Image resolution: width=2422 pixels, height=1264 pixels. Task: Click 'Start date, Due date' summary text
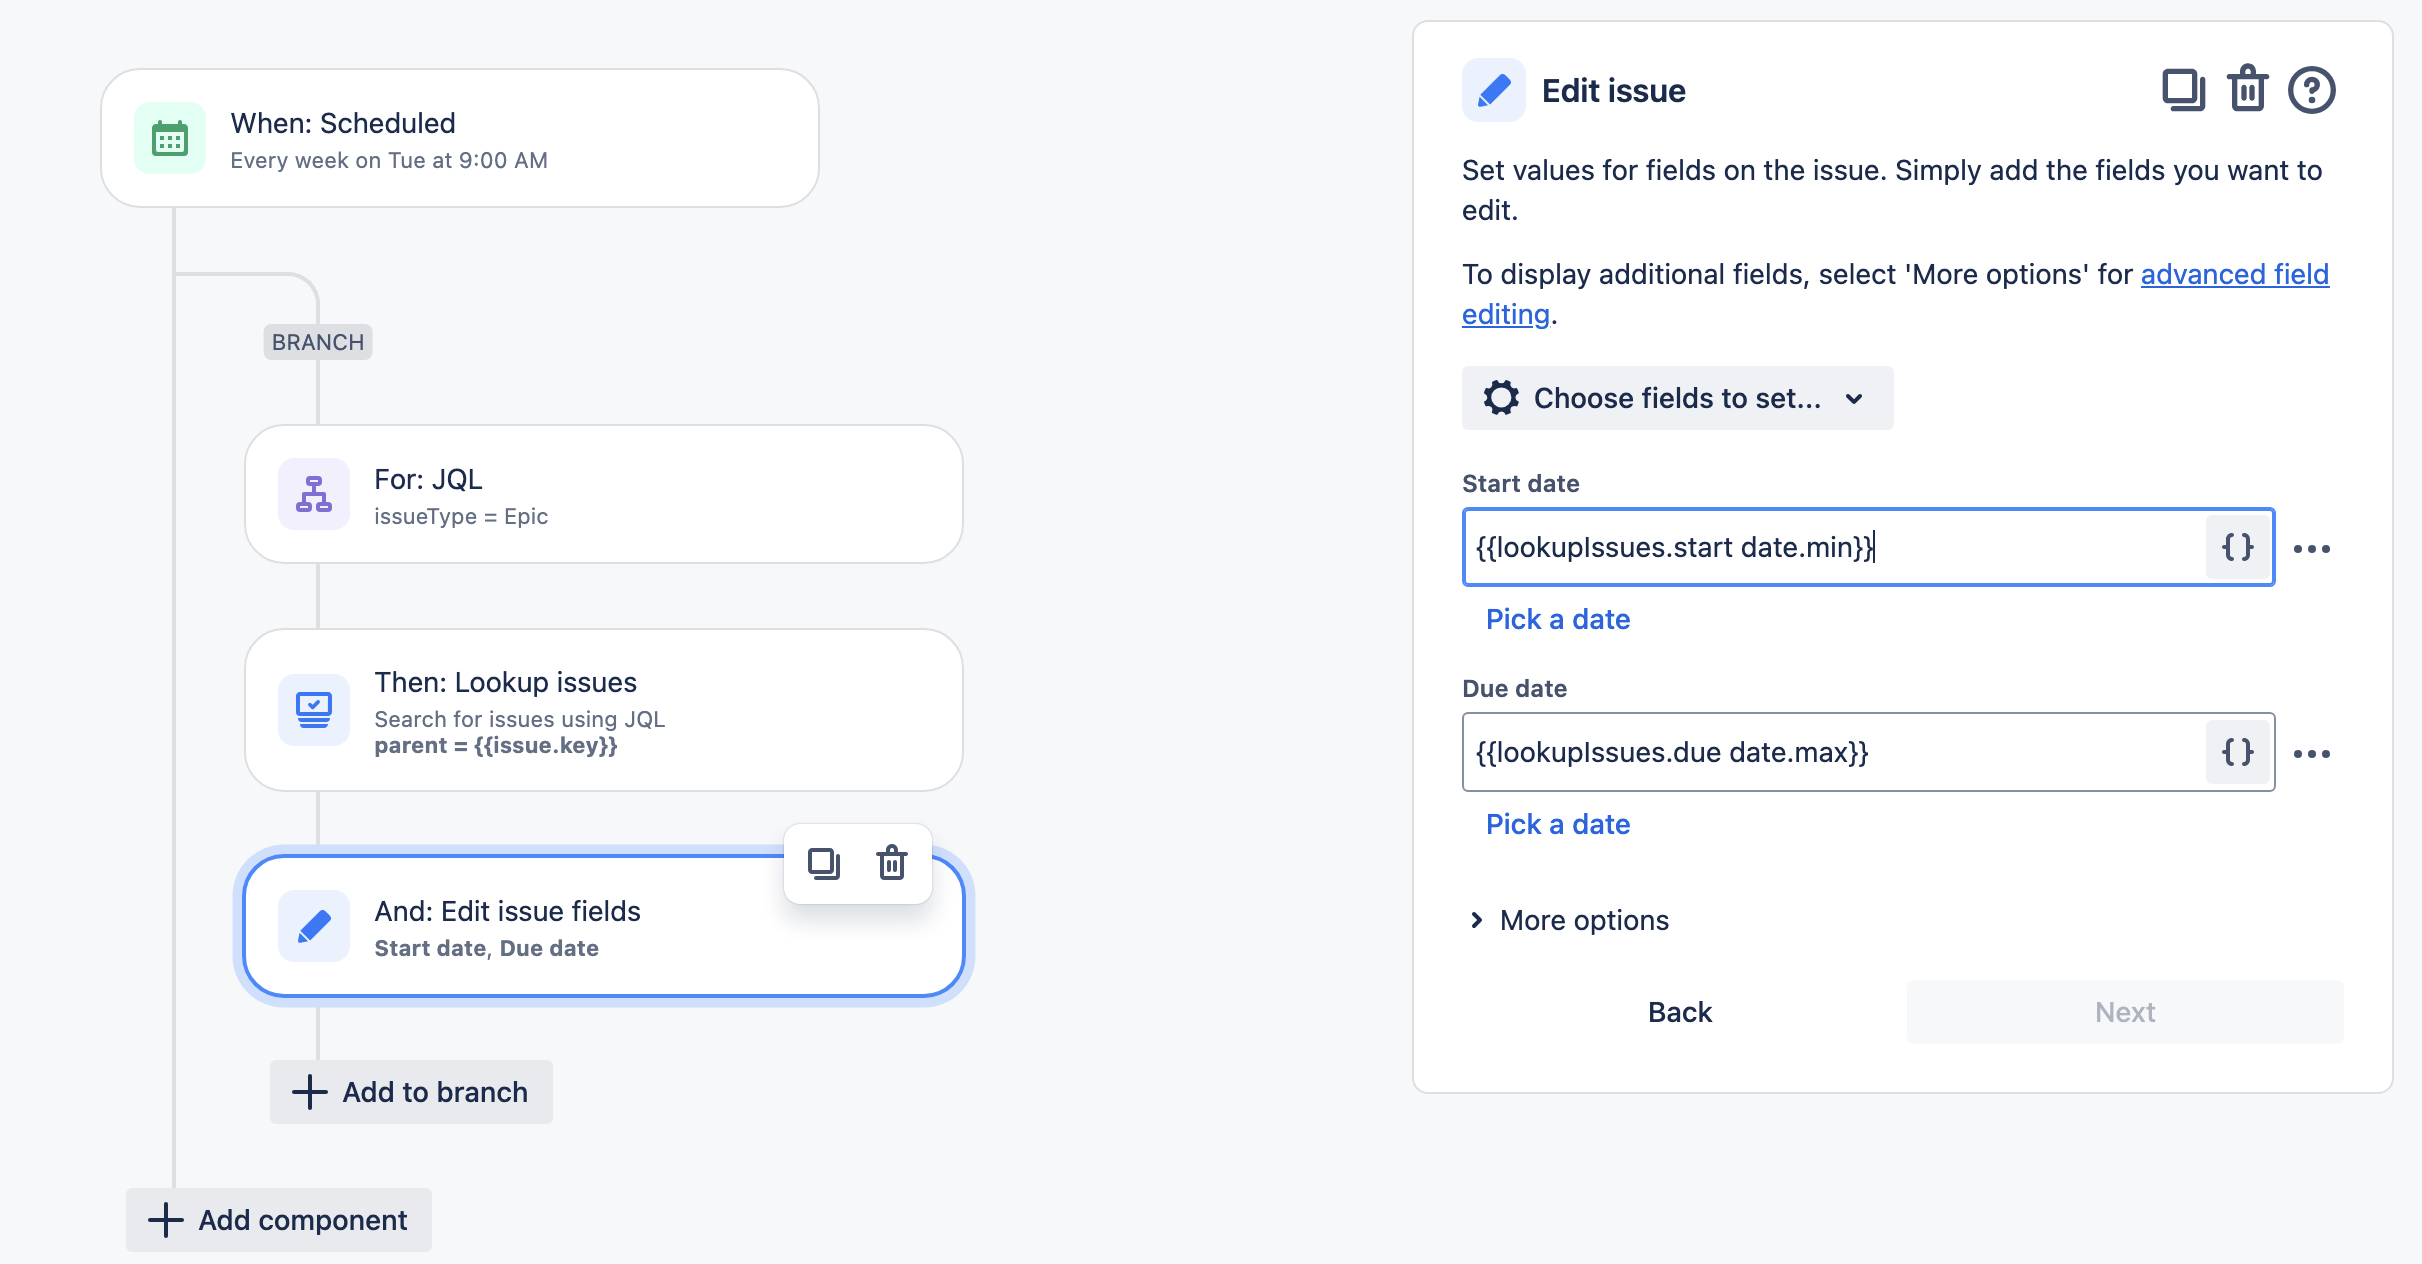pos(487,949)
